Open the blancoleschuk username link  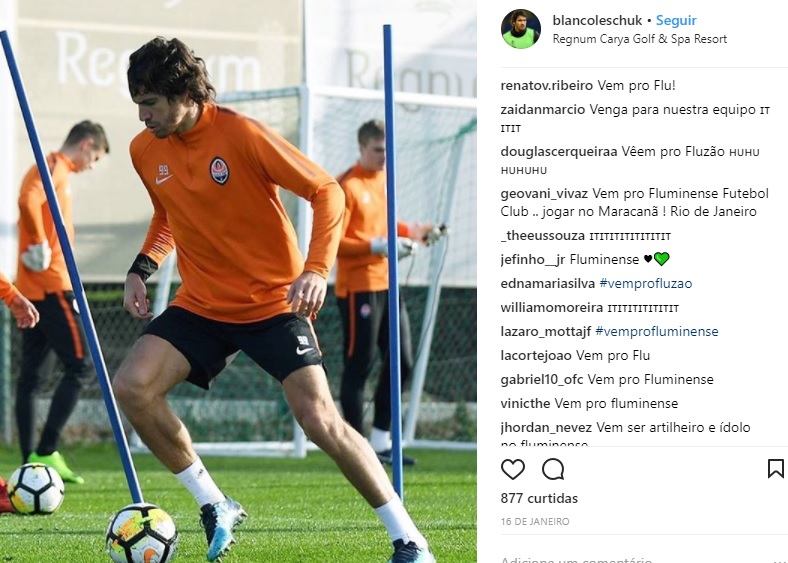pyautogui.click(x=597, y=21)
